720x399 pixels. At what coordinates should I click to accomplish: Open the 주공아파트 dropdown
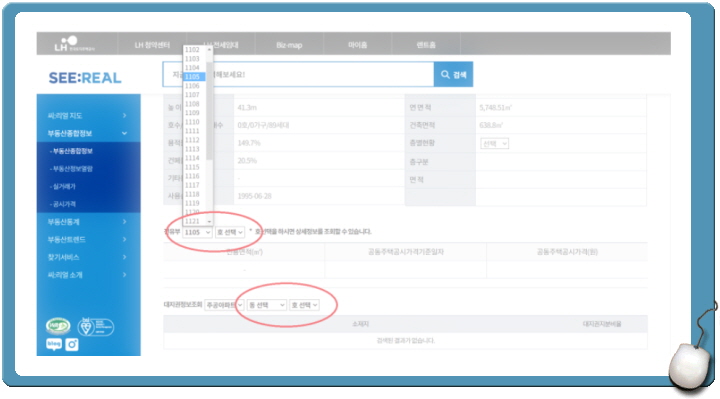pos(224,305)
